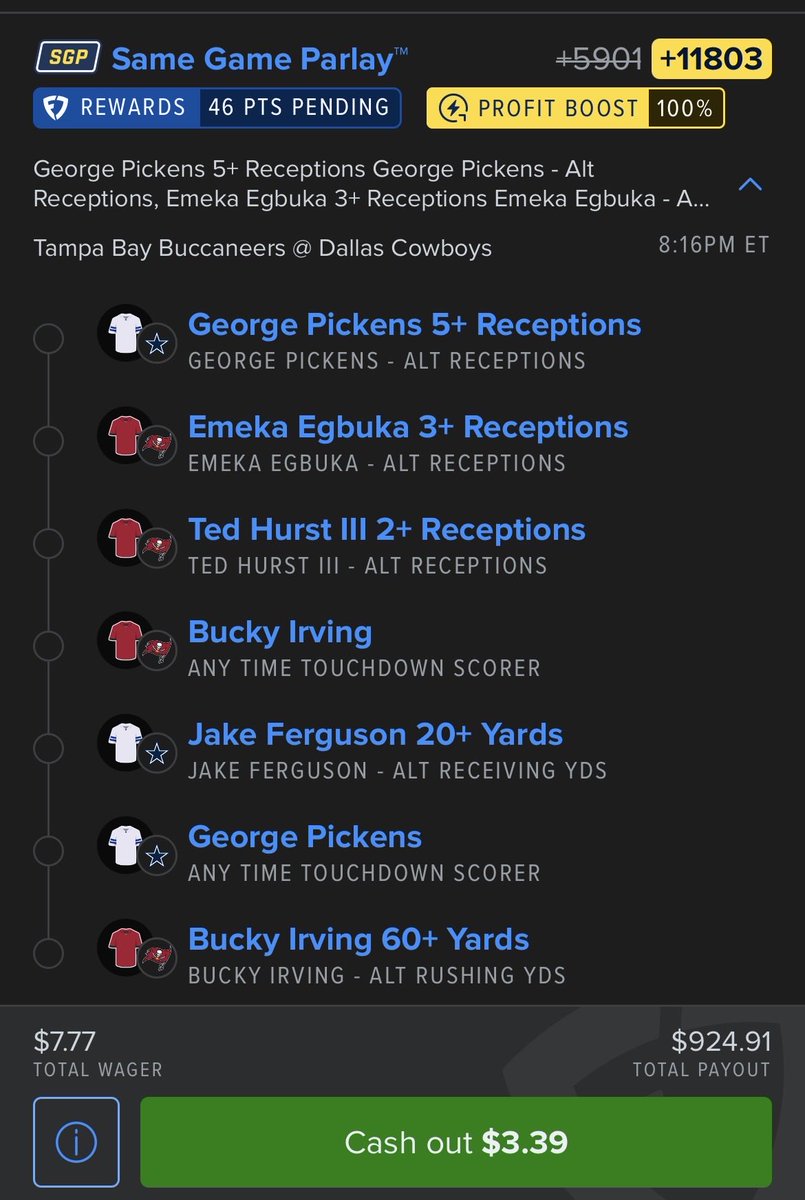Click the Cowboys star logo beside Jake Ferguson
Screen dimensions: 805x1200
pos(156,754)
